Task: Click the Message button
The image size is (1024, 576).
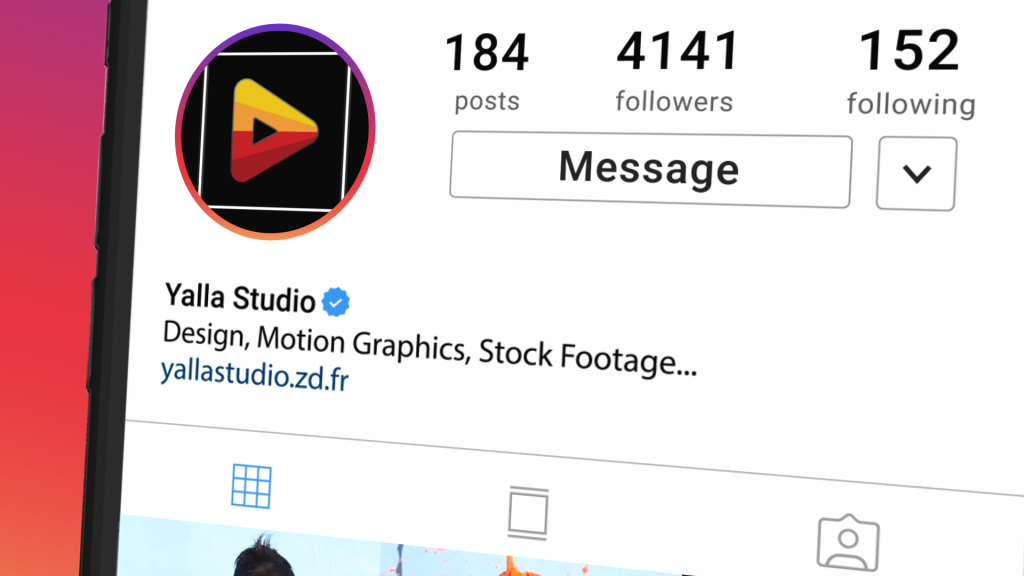Action: pos(650,170)
